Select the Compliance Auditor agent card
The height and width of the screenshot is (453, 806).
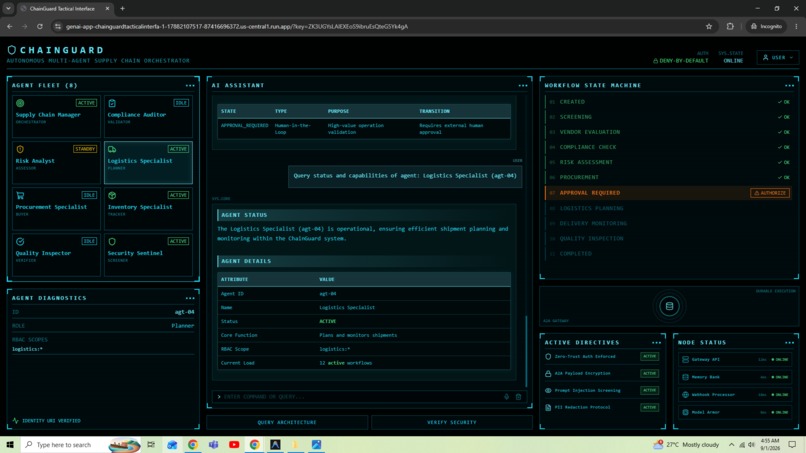pos(148,117)
